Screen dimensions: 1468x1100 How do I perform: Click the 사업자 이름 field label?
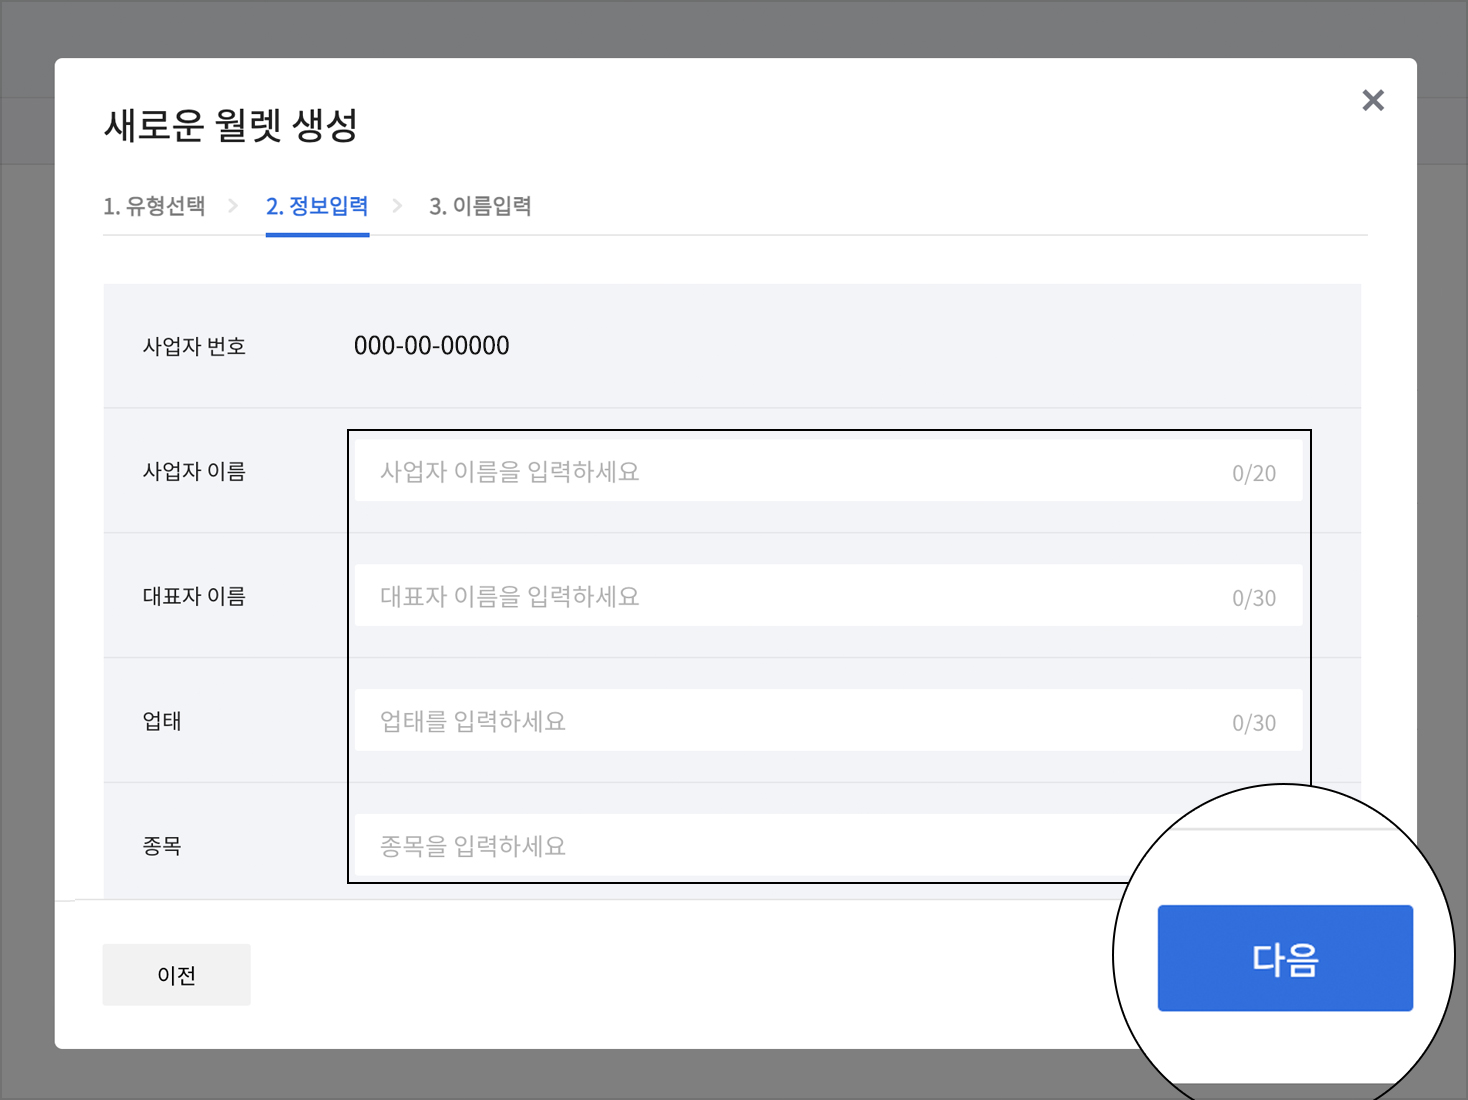click(194, 471)
